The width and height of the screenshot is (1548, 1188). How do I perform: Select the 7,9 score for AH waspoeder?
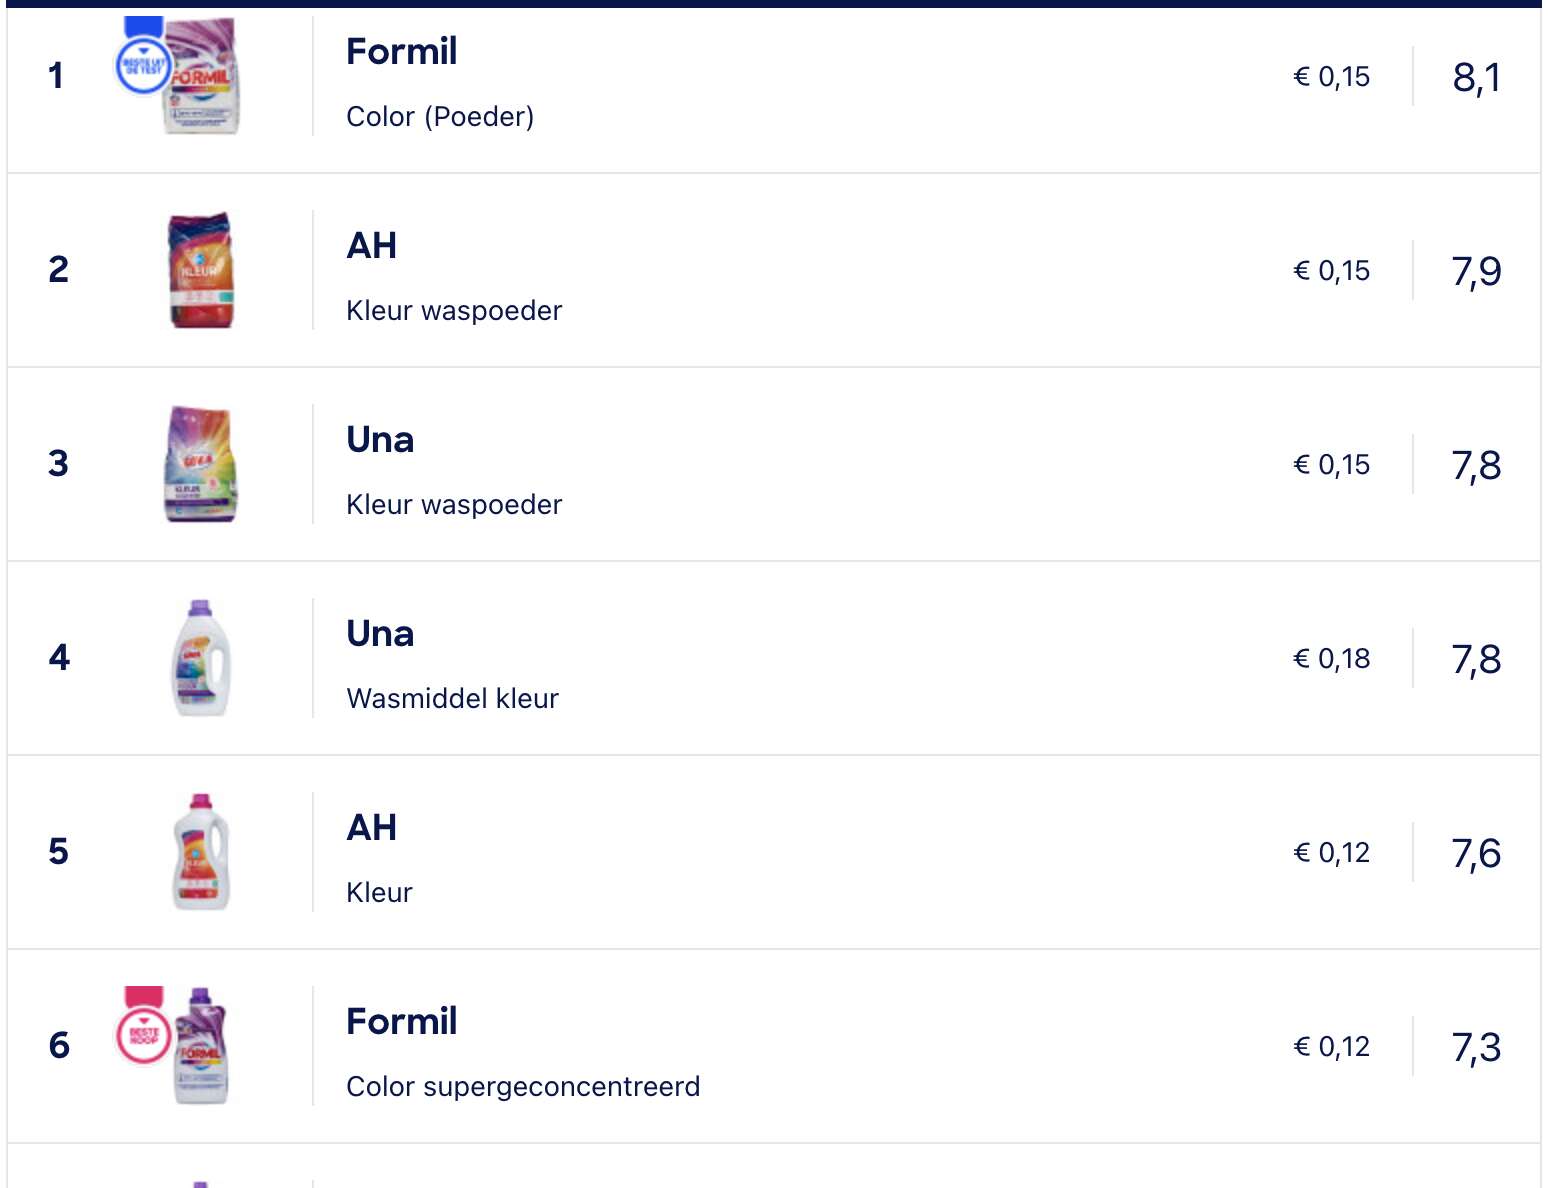coord(1477,271)
